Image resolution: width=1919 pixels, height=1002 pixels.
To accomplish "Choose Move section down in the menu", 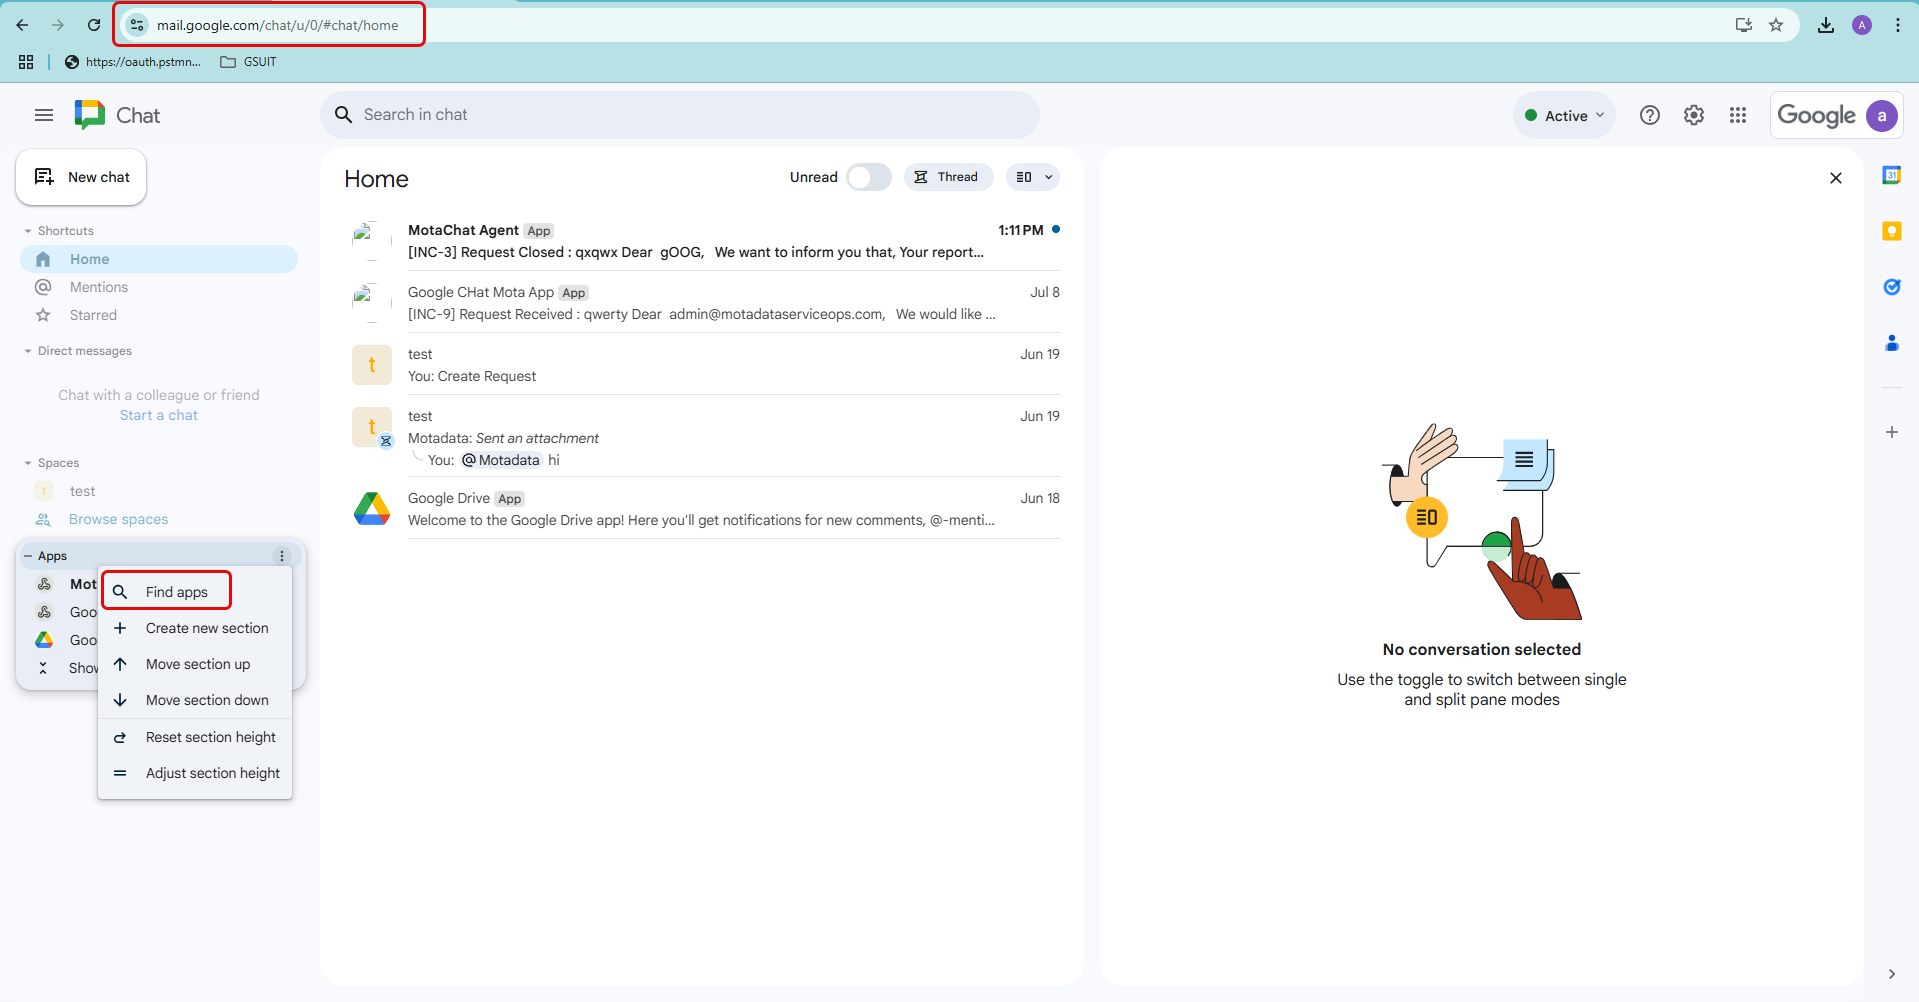I will coord(207,699).
